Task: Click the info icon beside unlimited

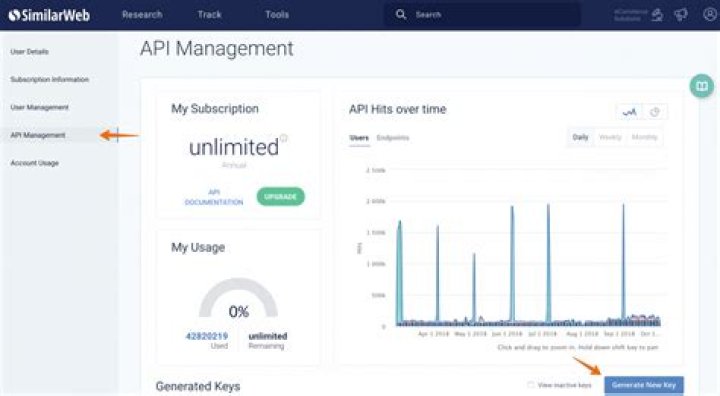Action: (x=284, y=137)
